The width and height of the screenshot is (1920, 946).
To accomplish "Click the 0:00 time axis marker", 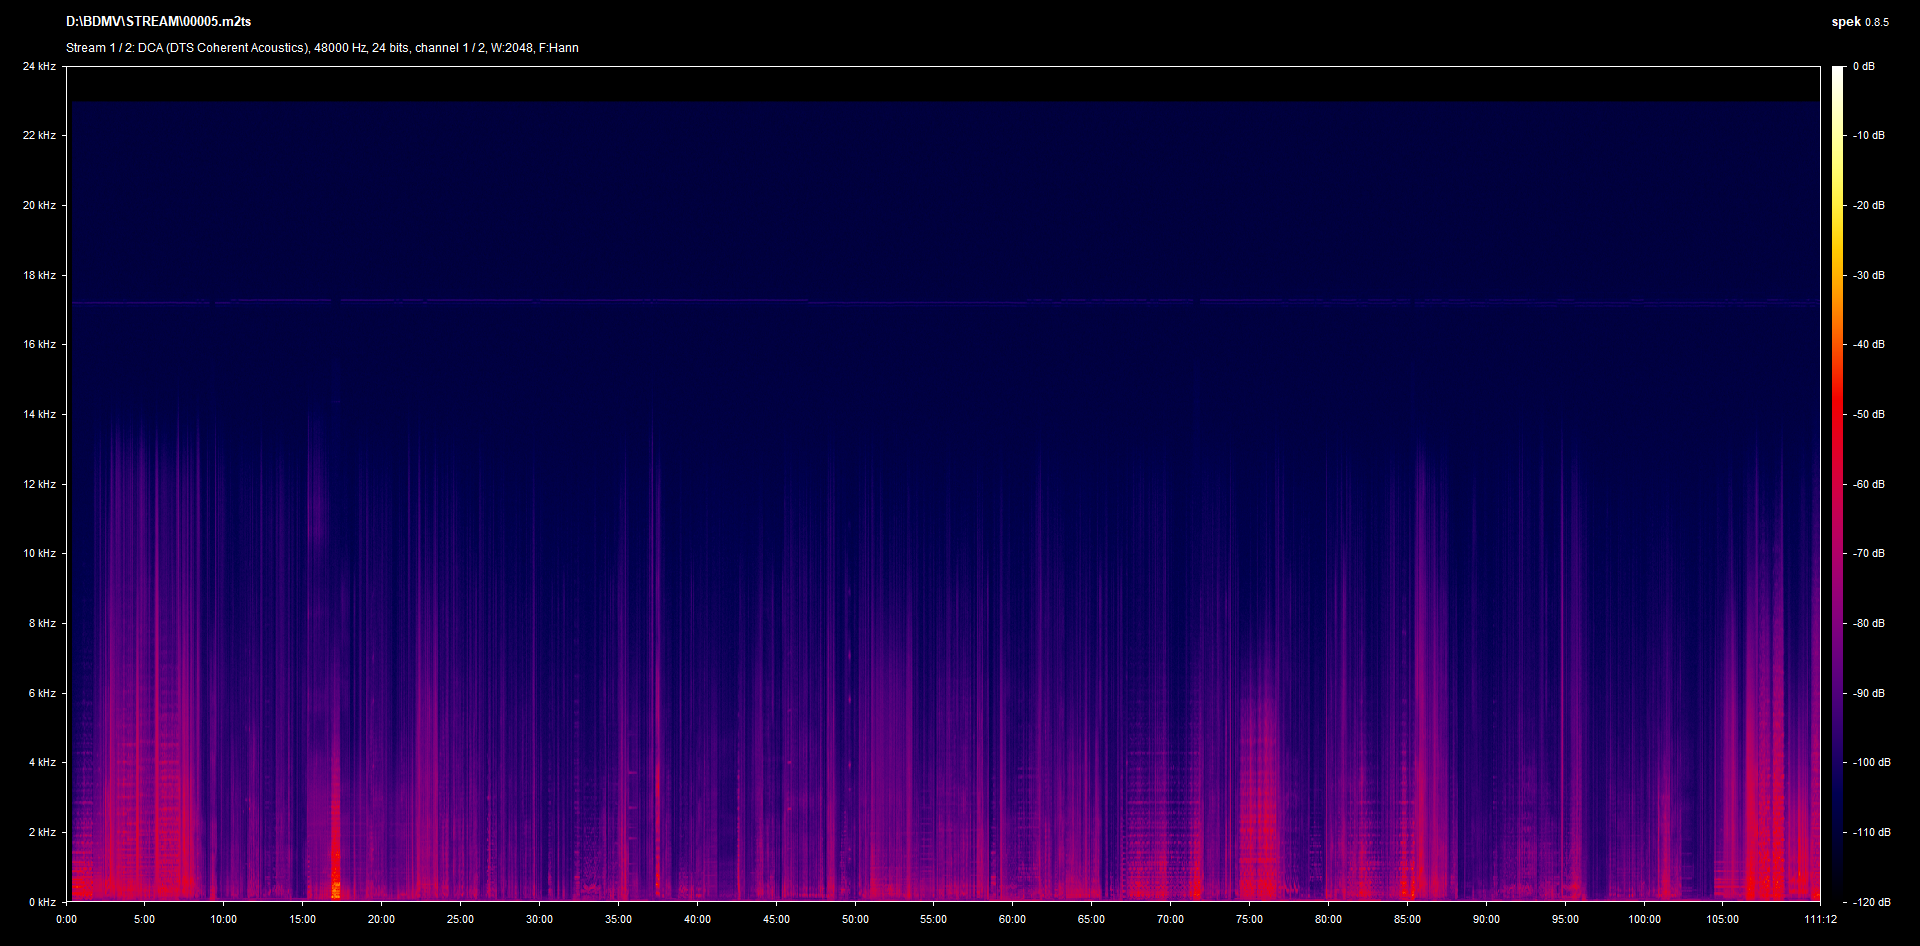I will tap(66, 919).
